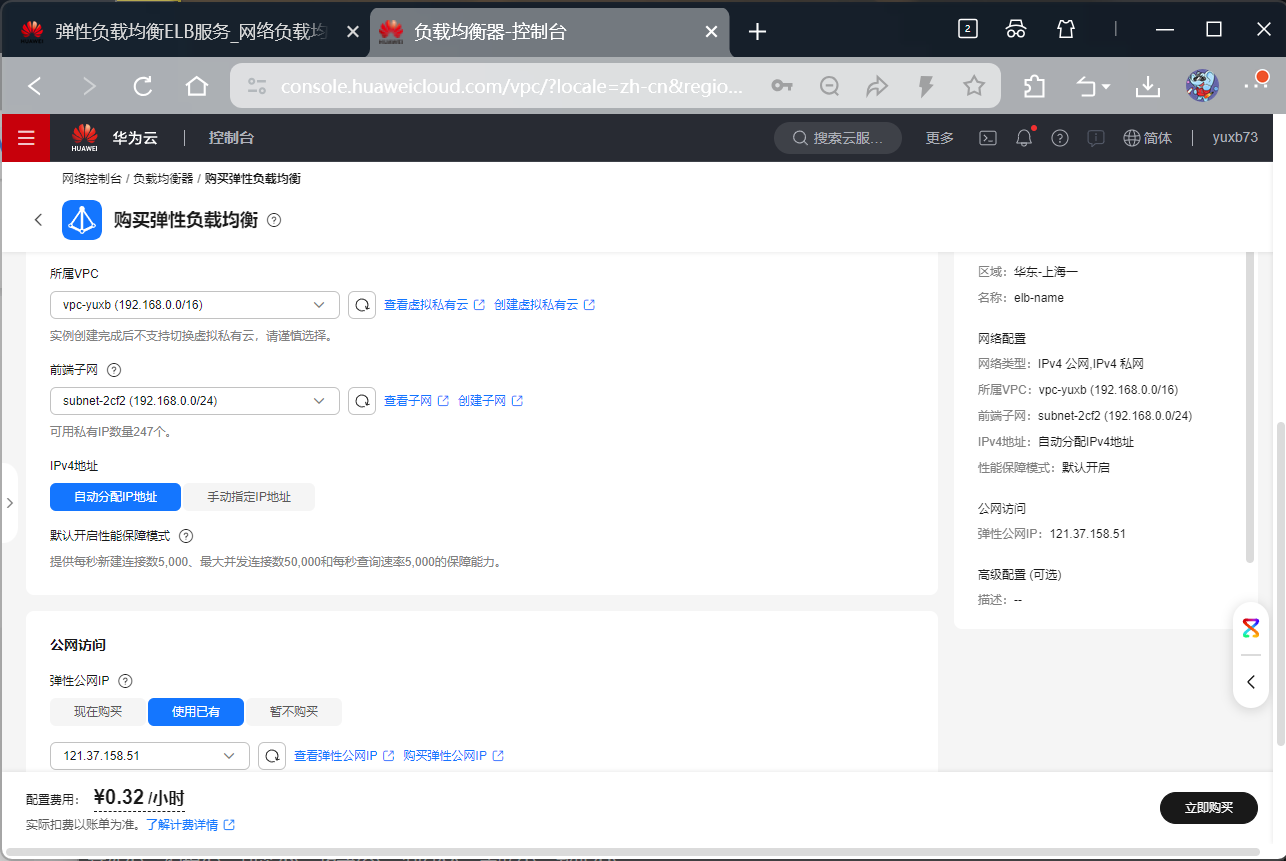Open 控制台 in the header
The height and width of the screenshot is (861, 1286).
click(231, 138)
